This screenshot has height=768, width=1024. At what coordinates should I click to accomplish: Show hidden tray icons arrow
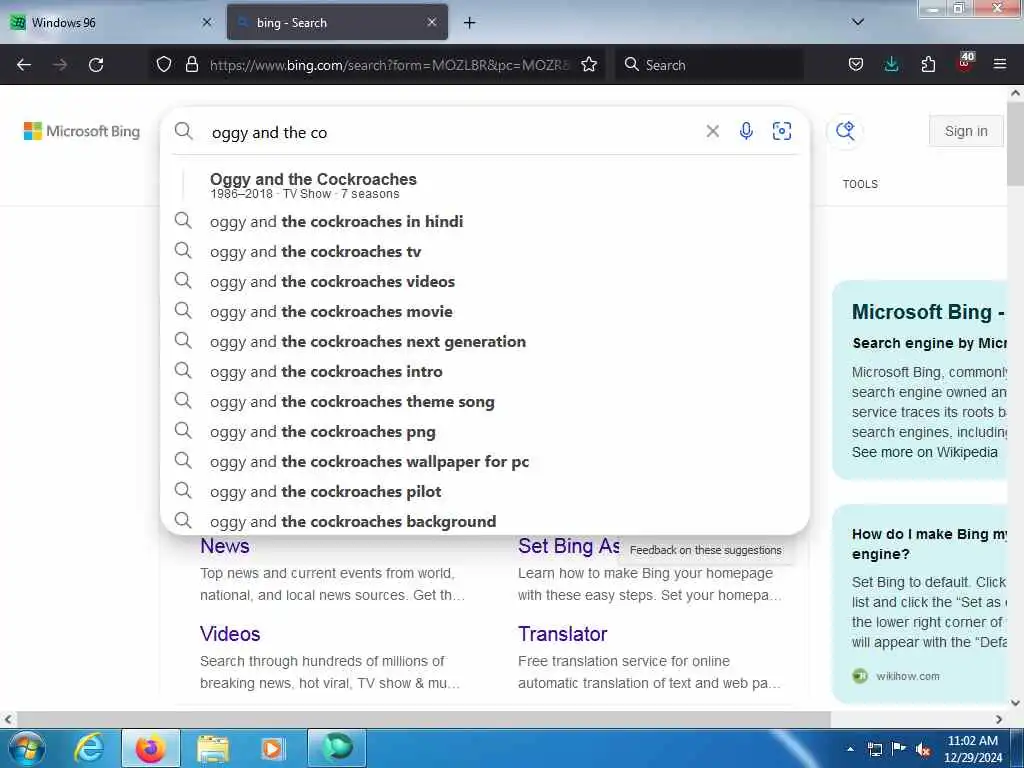850,749
